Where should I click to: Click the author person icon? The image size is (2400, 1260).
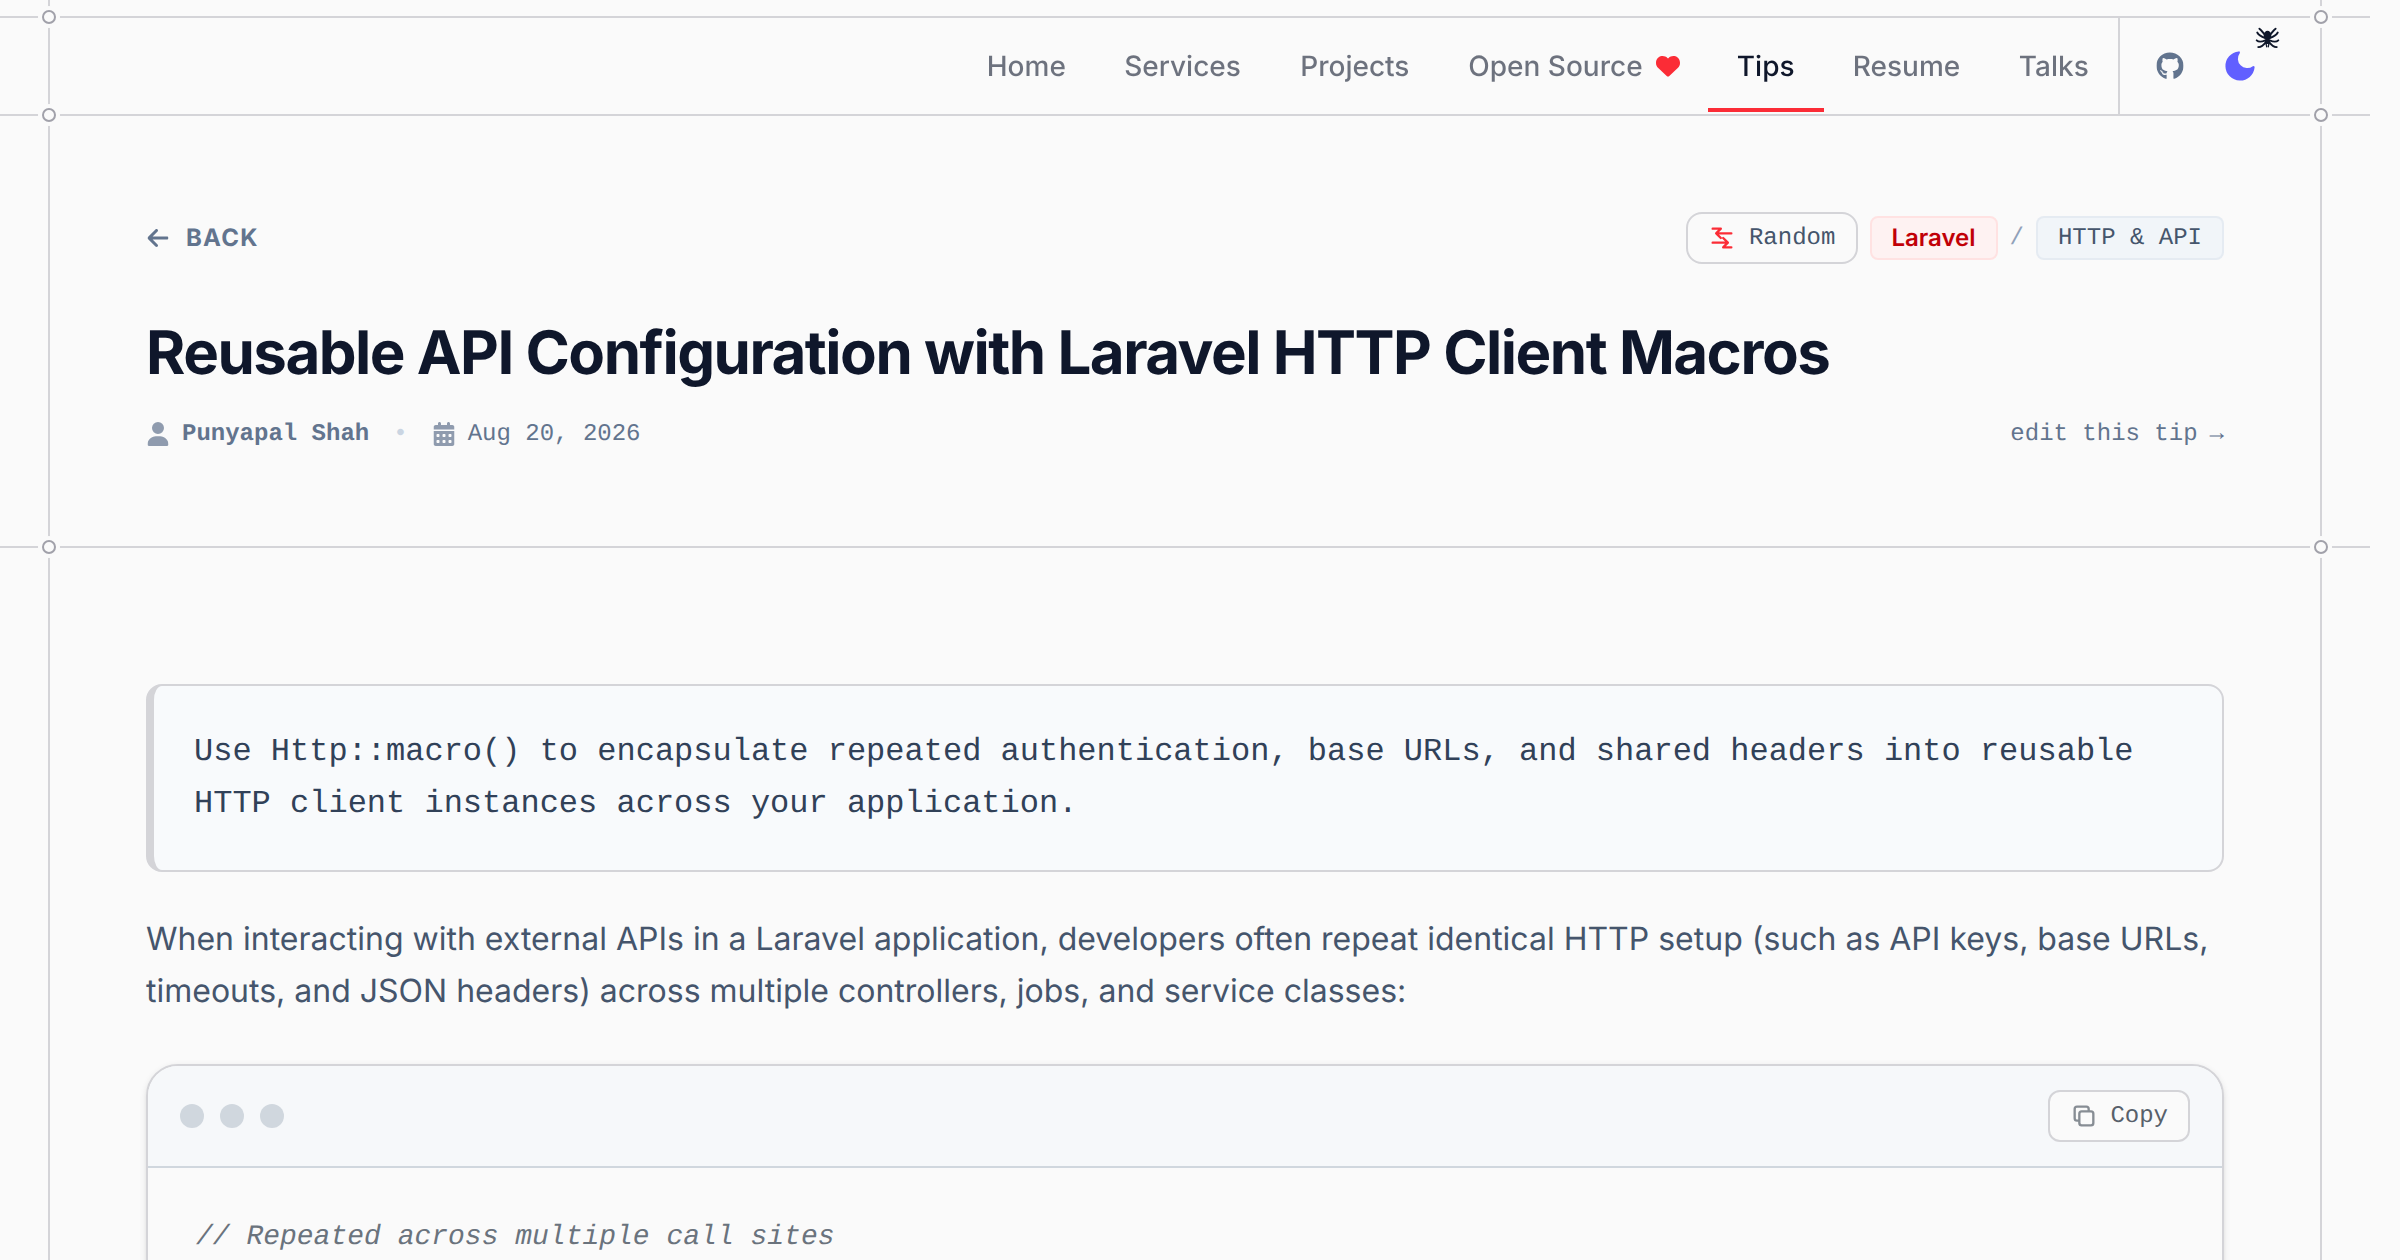click(x=158, y=433)
